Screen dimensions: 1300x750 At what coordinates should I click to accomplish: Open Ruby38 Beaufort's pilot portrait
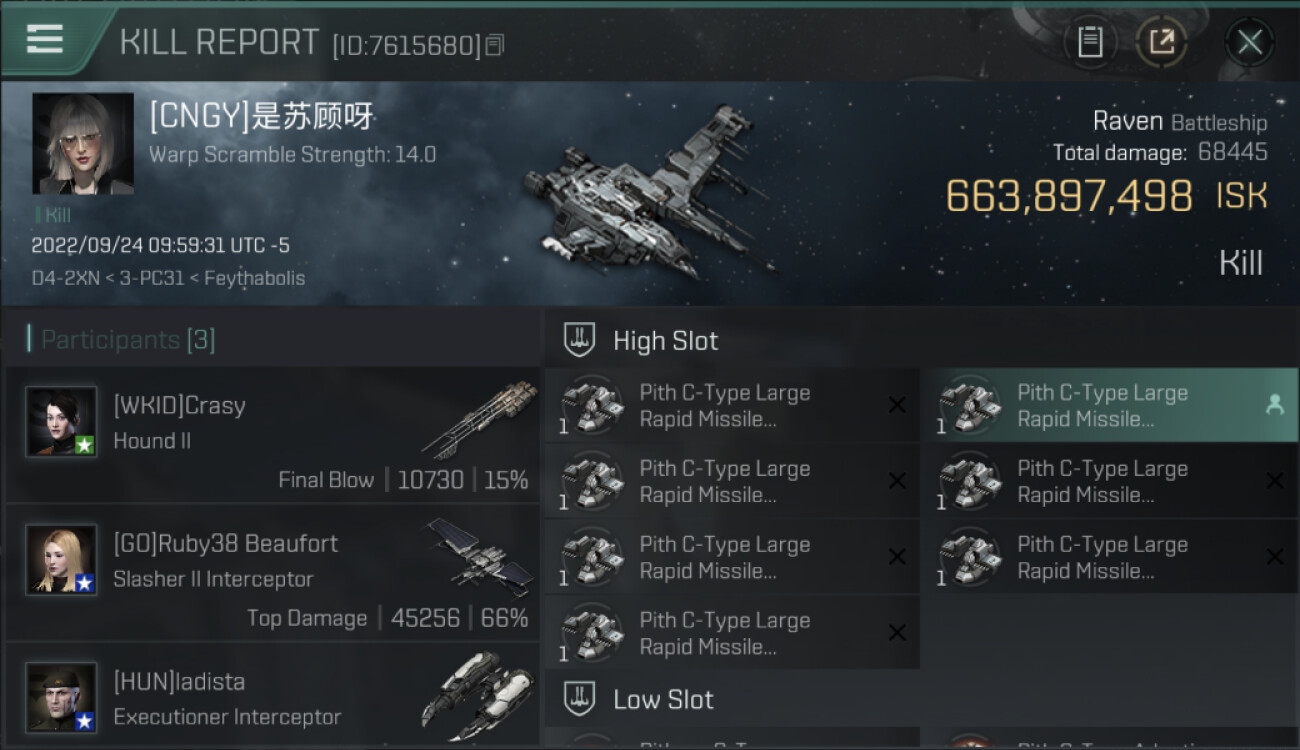click(x=61, y=560)
